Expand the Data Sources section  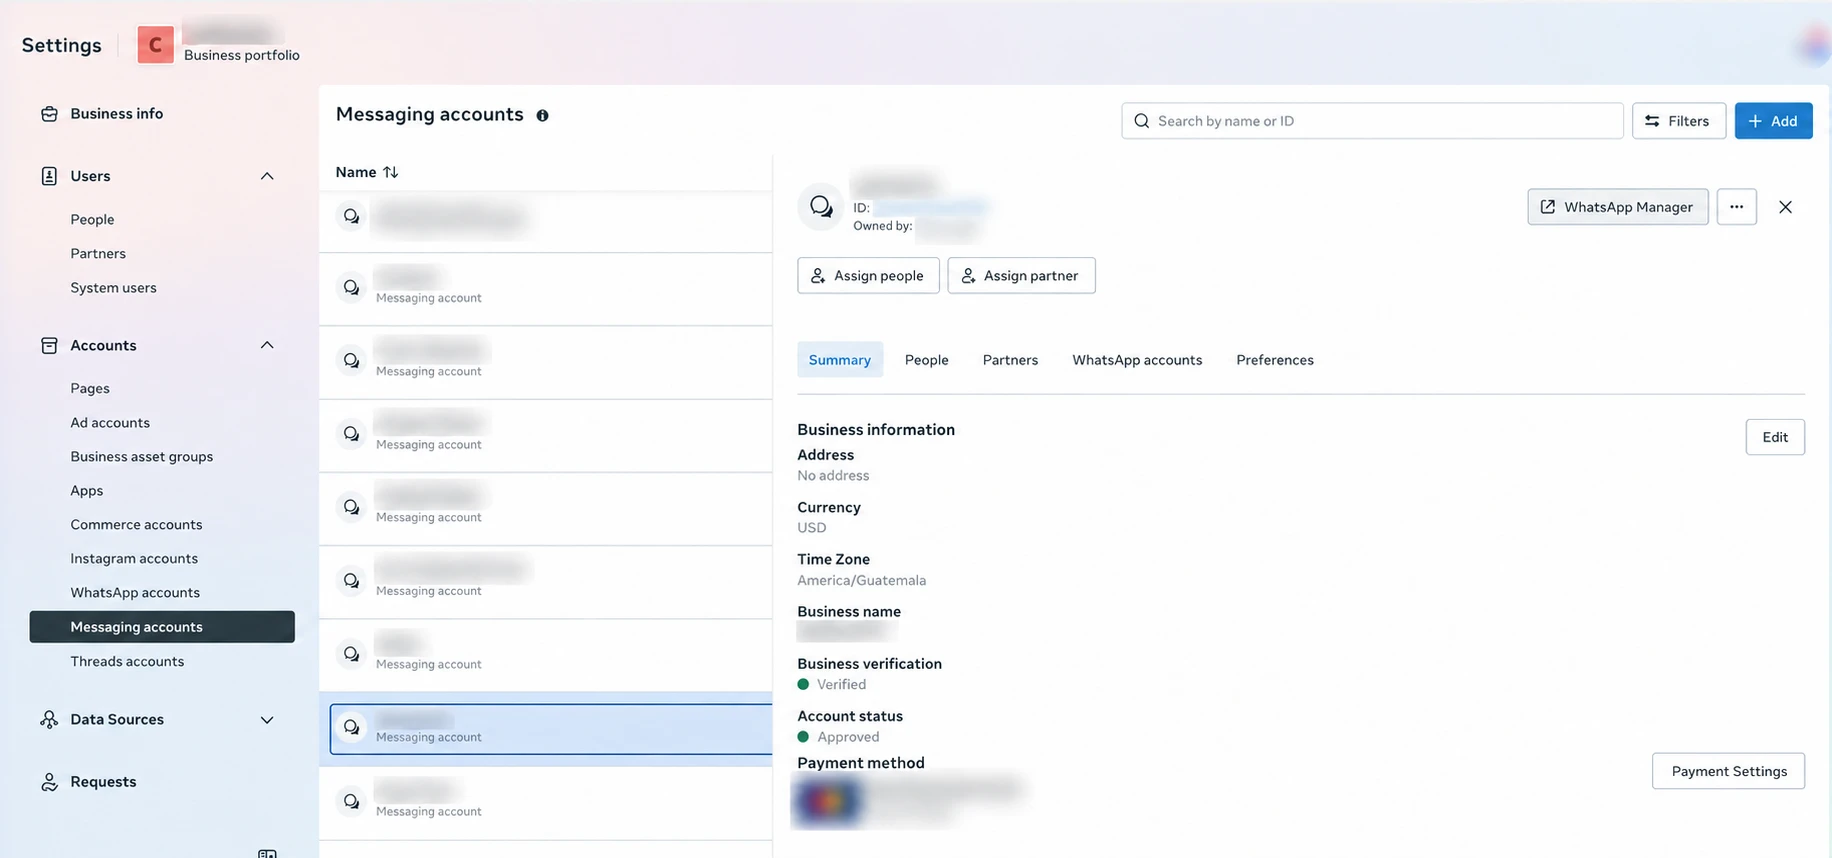[x=267, y=720]
